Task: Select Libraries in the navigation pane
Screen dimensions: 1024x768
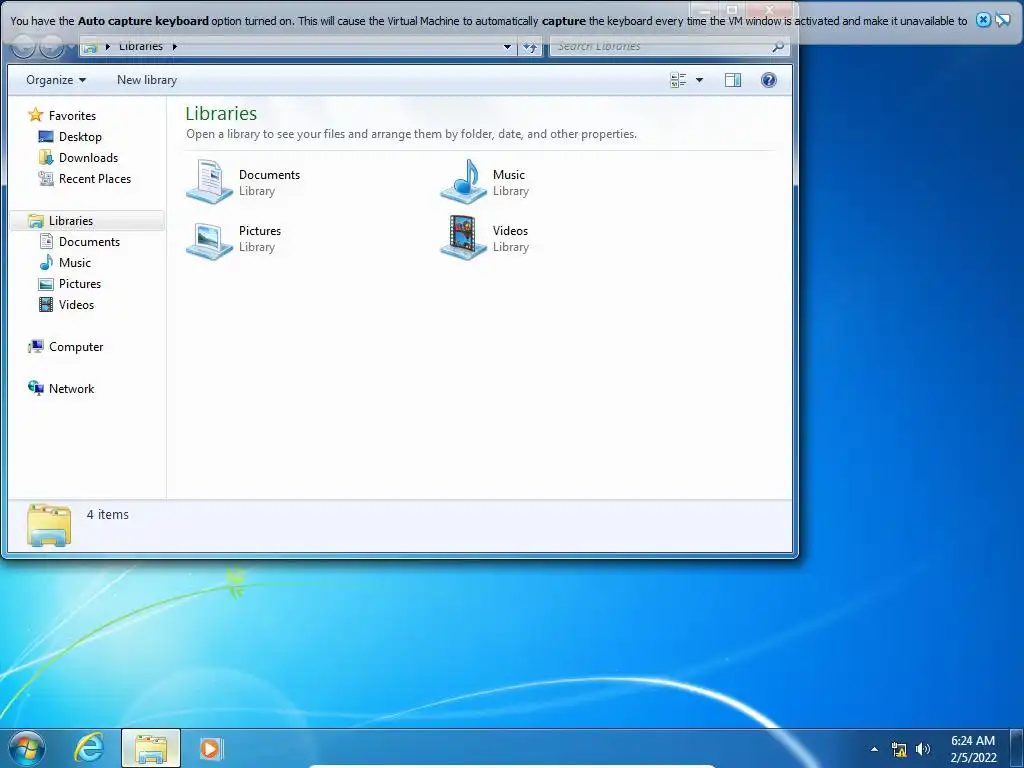Action: pyautogui.click(x=71, y=221)
